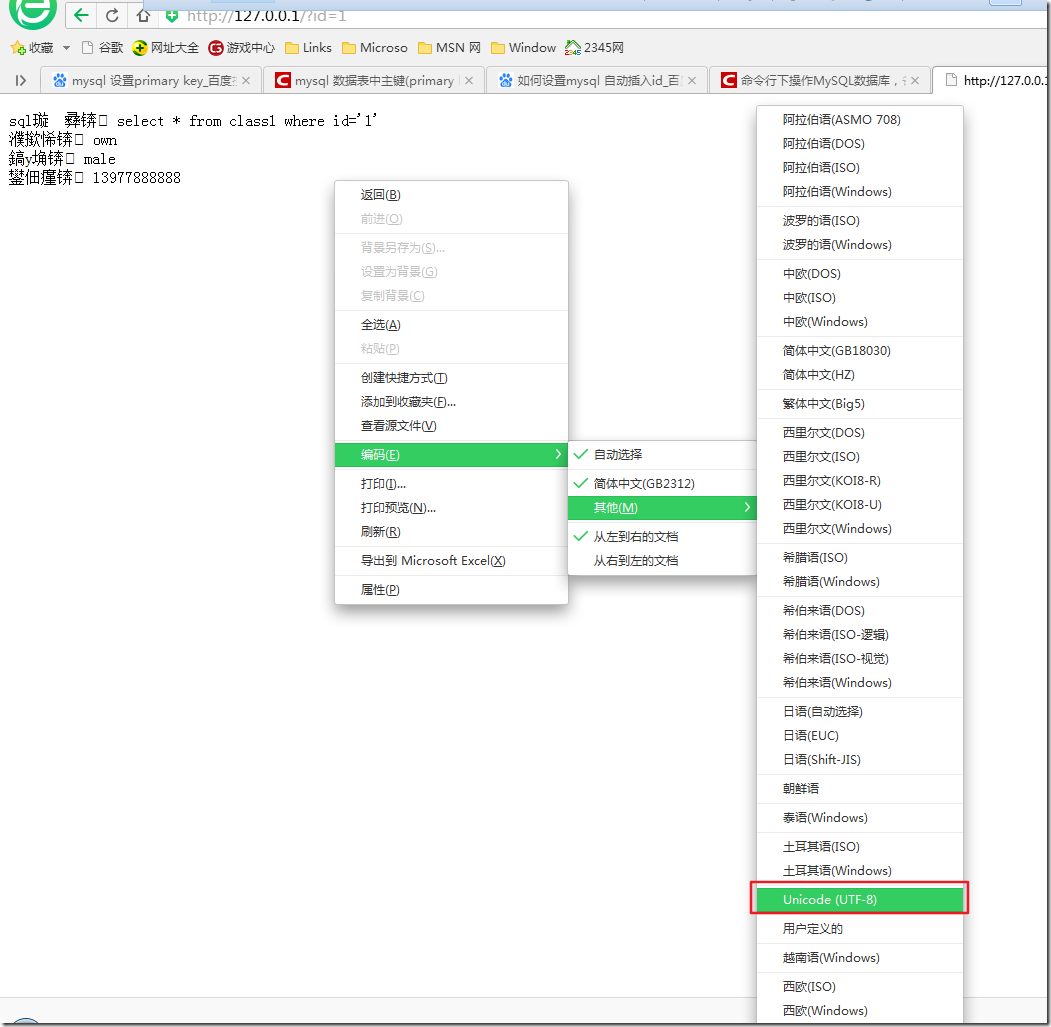Viewport: 1051px width, 1027px height.
Task: Select 打印(I)... menu entry
Action: [451, 484]
